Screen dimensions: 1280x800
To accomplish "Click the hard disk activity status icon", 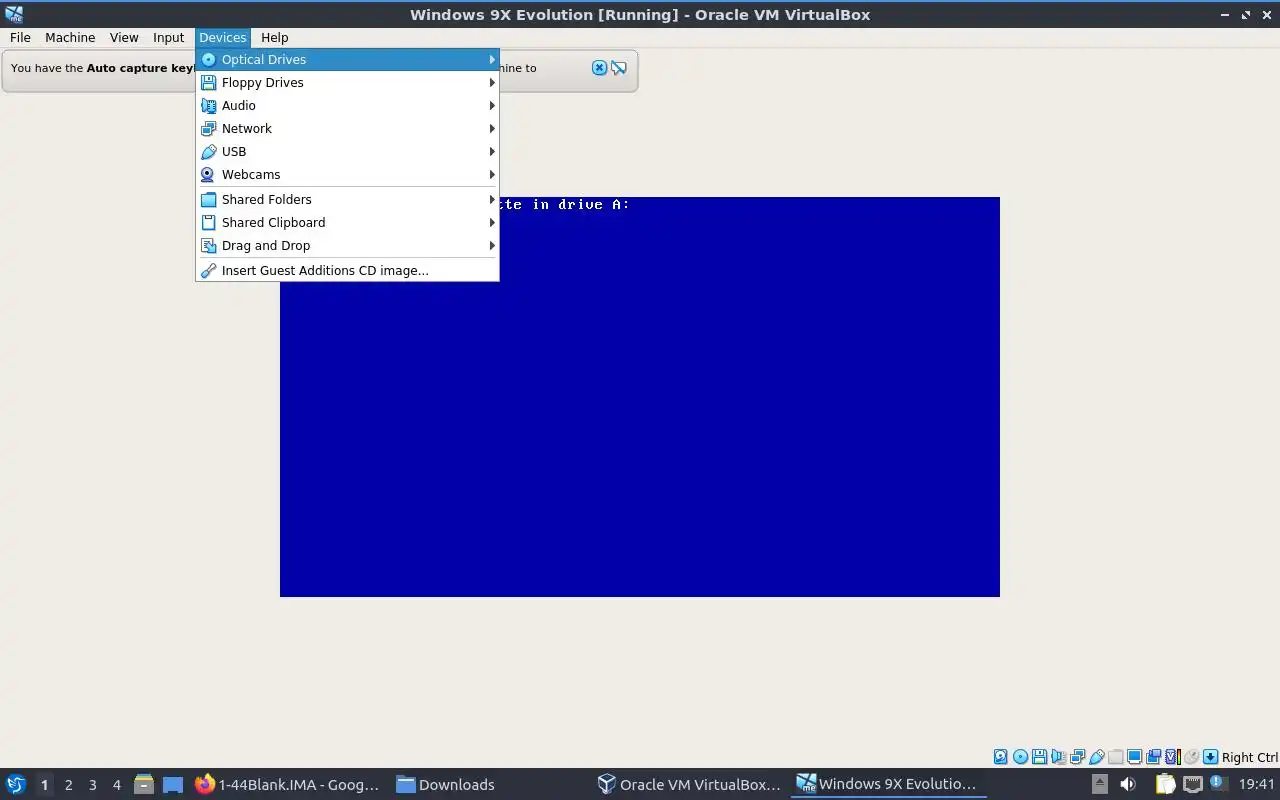I will (1000, 757).
